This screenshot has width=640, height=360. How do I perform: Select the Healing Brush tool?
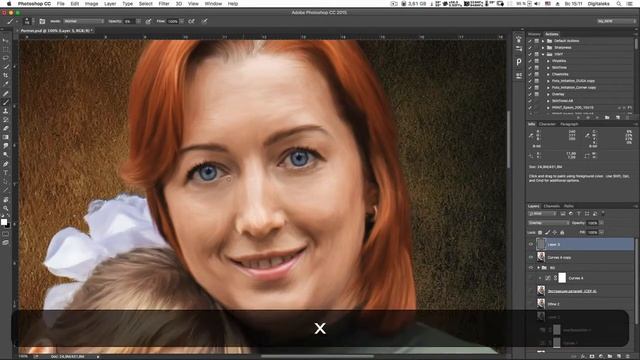point(5,93)
